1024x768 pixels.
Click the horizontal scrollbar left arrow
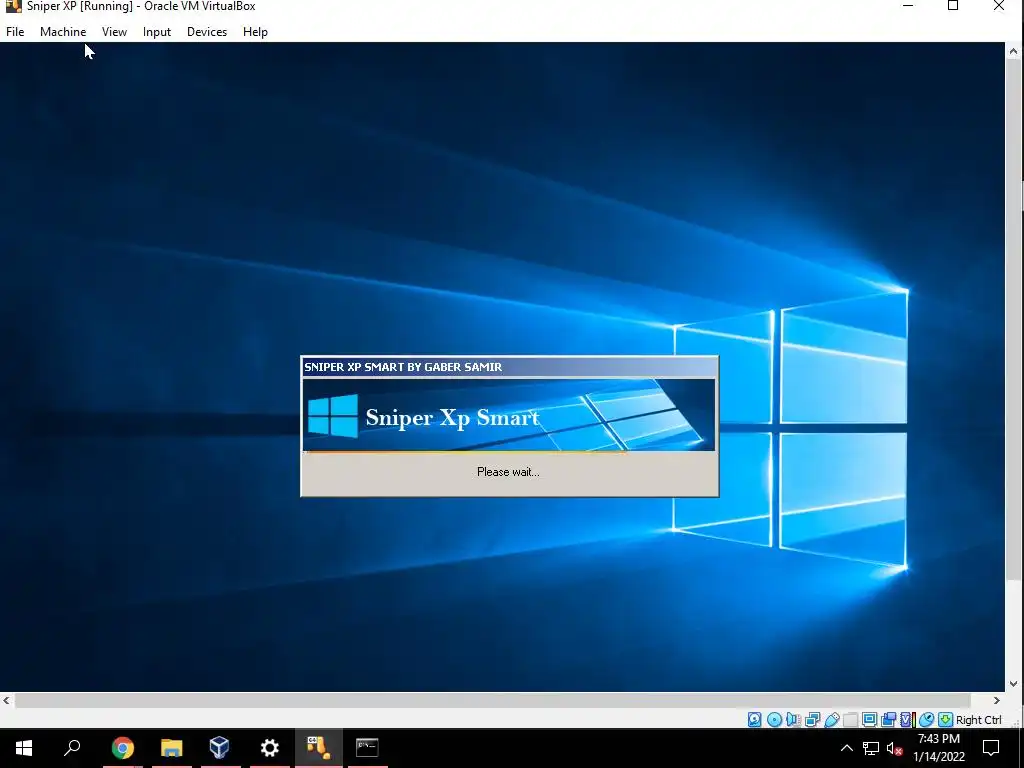pos(7,700)
